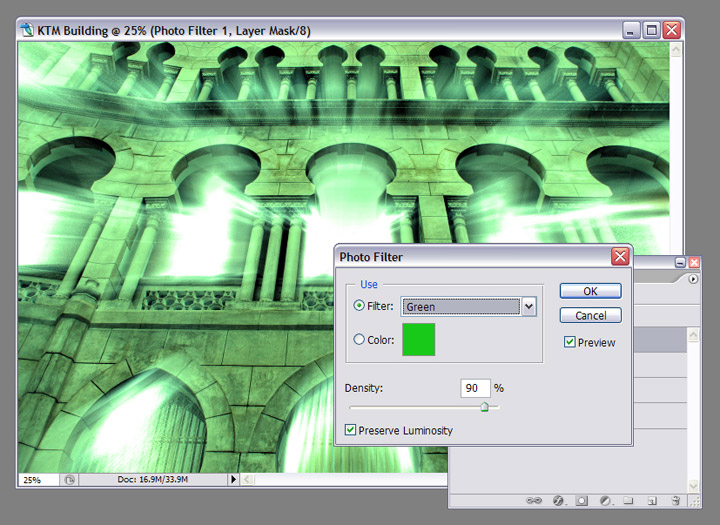Screen dimensions: 720x525
Task: Add a layer mask via panel icon
Action: (581, 500)
